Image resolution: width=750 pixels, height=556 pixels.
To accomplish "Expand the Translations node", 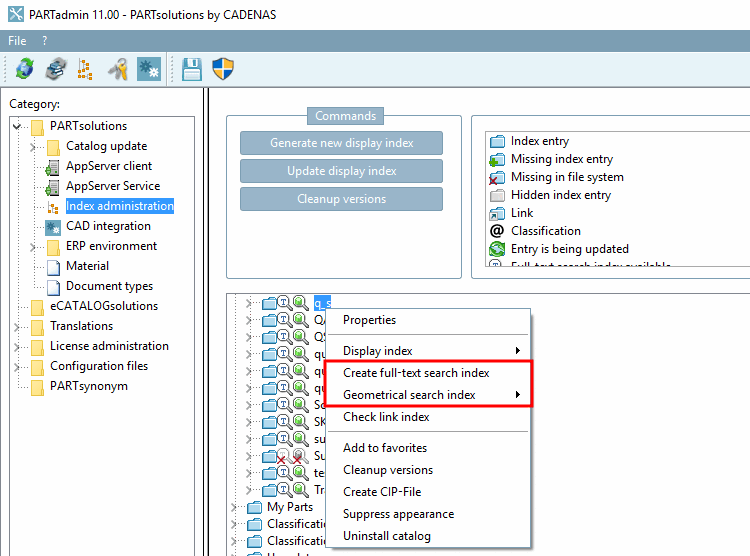I will (17, 327).
